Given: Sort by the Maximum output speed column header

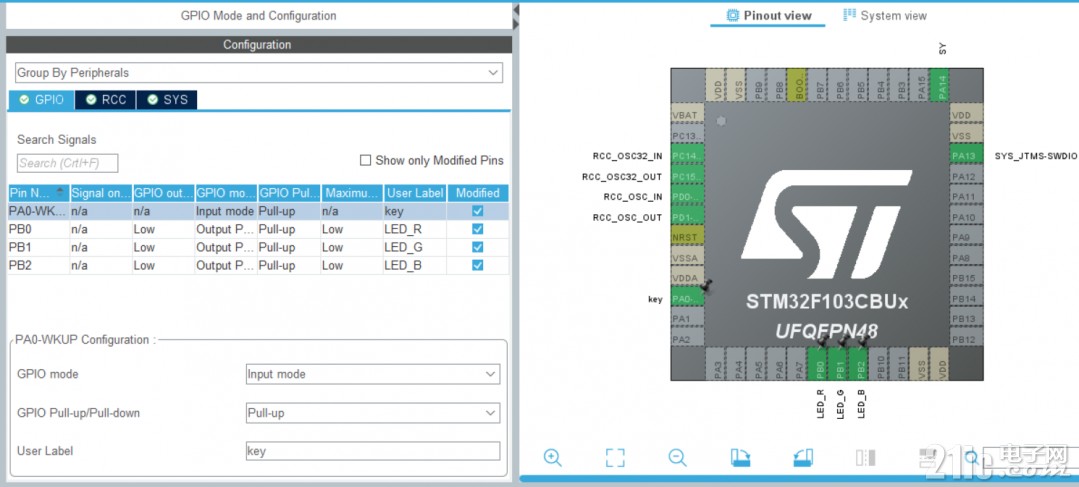Looking at the screenshot, I should pyautogui.click(x=352, y=193).
